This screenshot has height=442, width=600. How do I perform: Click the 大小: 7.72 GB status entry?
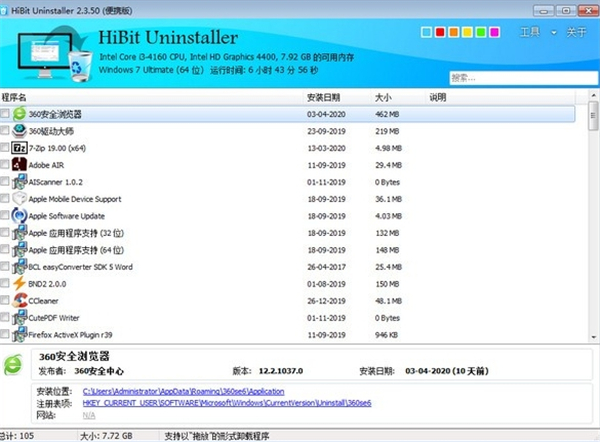[106, 436]
